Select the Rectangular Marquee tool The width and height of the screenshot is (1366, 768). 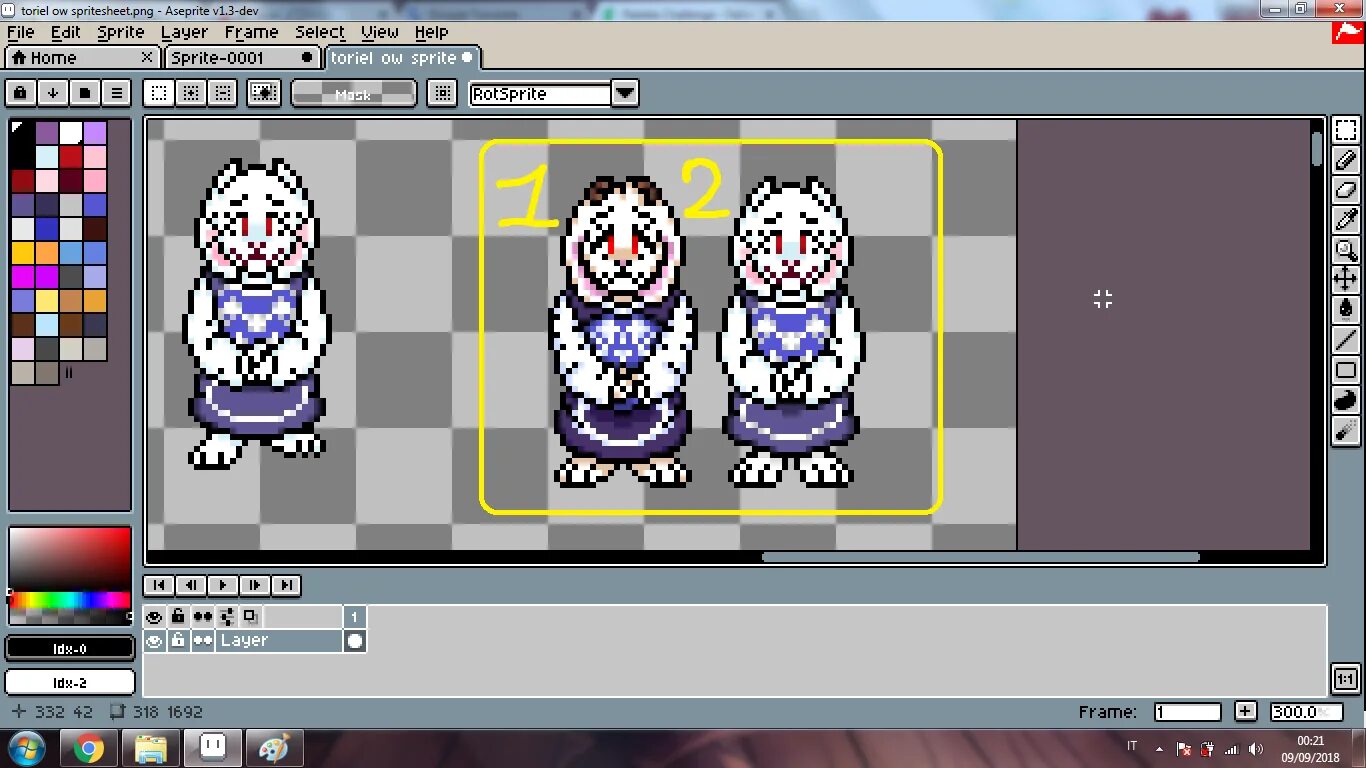coord(1346,130)
